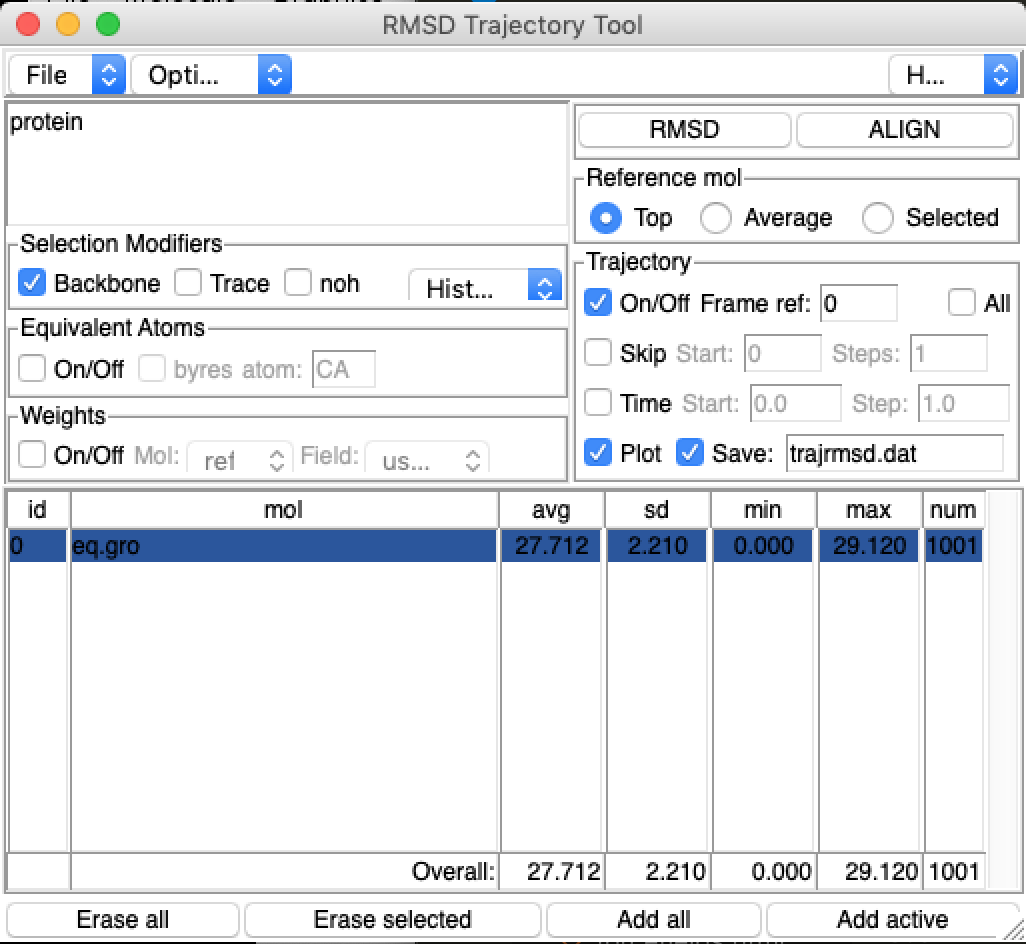
Task: Enable the Skip trajectory checkbox
Action: point(598,353)
